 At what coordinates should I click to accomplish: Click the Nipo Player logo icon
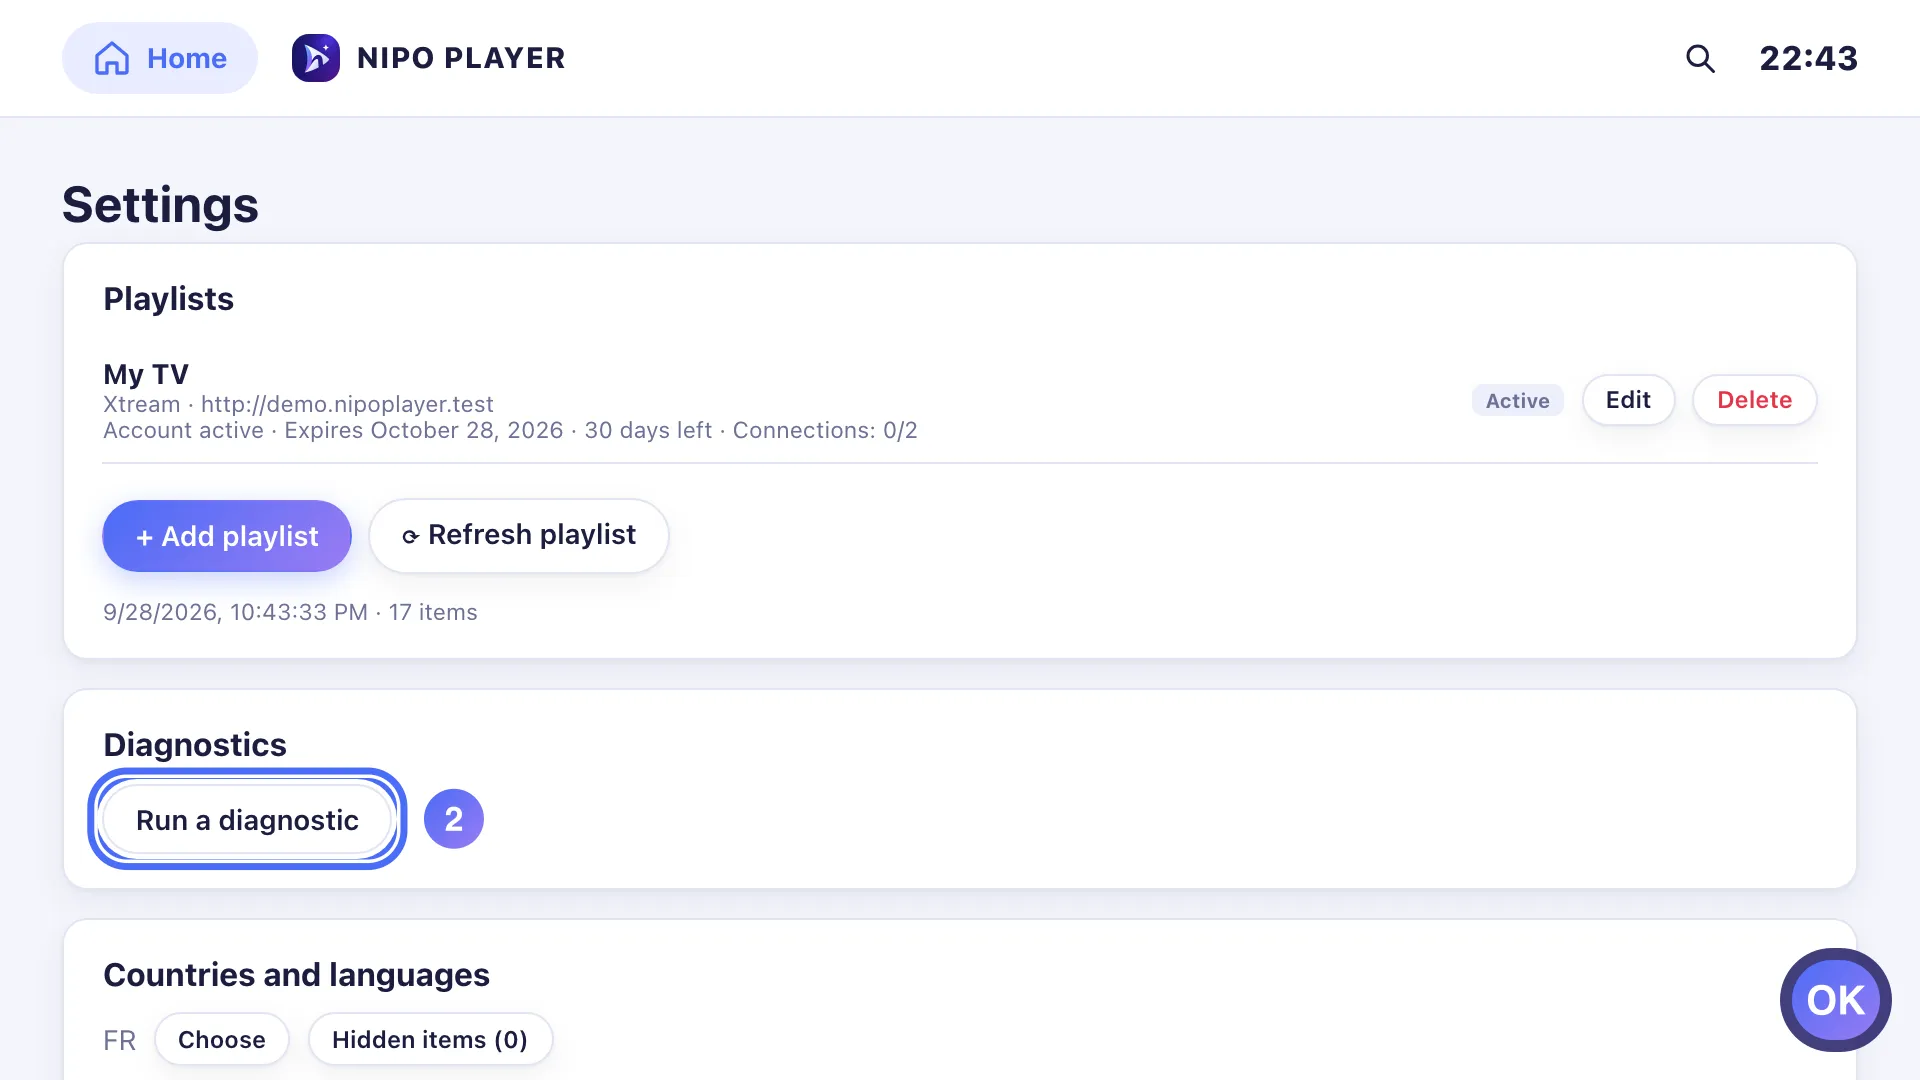316,58
